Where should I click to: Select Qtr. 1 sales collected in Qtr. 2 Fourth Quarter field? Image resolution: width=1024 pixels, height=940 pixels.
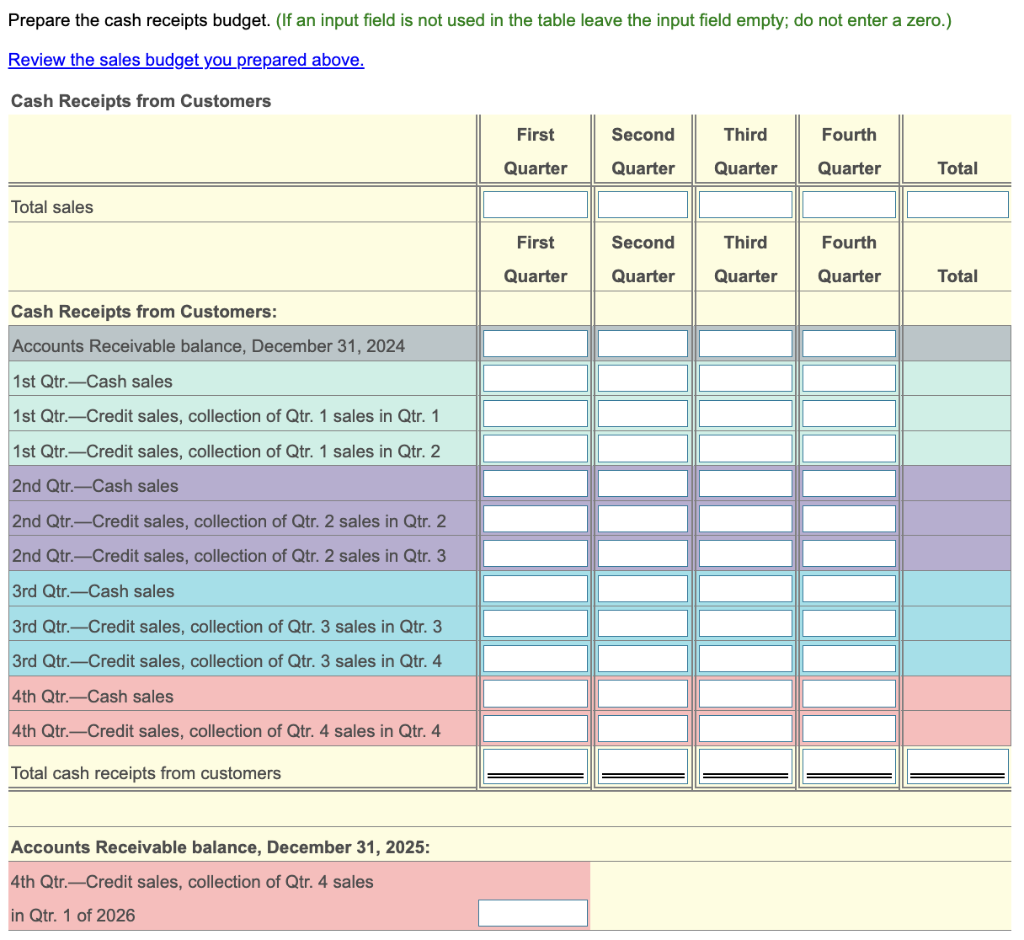coord(848,449)
